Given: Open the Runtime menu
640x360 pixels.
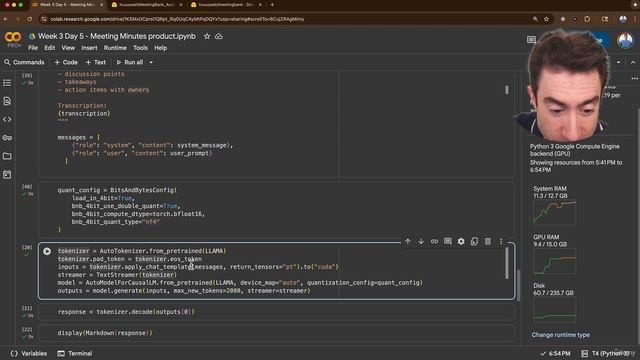Looking at the screenshot, I should click(115, 48).
